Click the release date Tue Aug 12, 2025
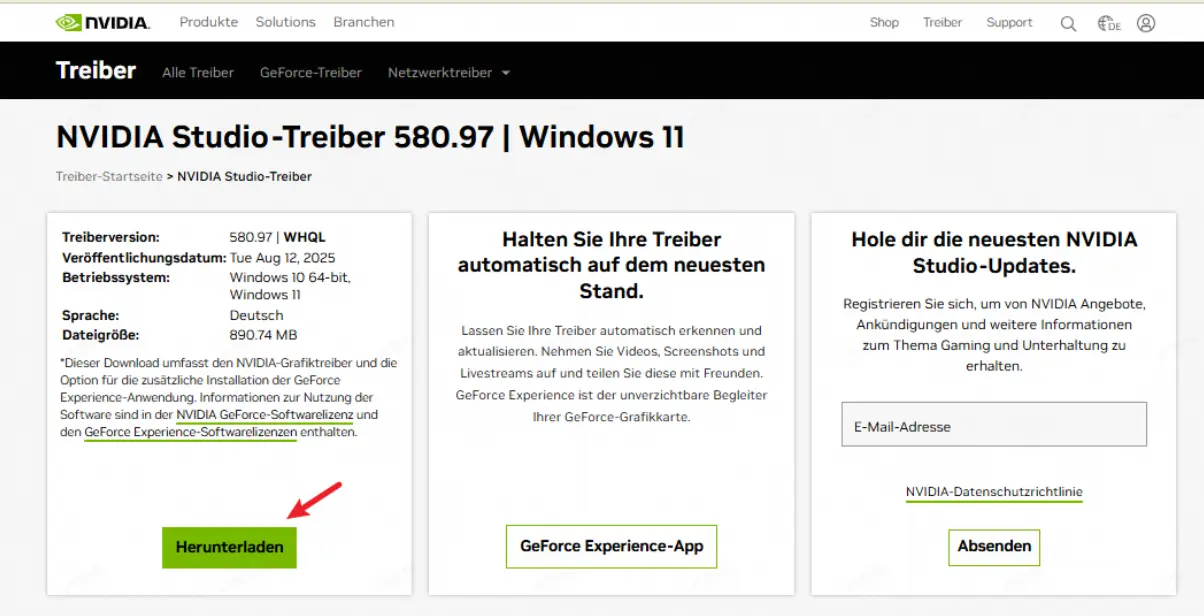1204x616 pixels. click(x=285, y=257)
